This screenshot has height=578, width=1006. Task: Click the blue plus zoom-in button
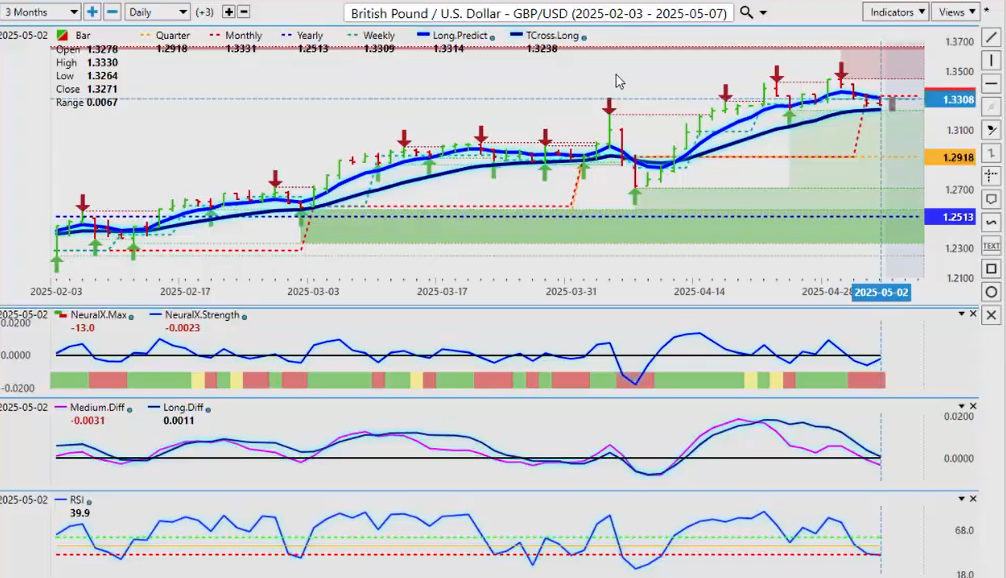point(92,12)
